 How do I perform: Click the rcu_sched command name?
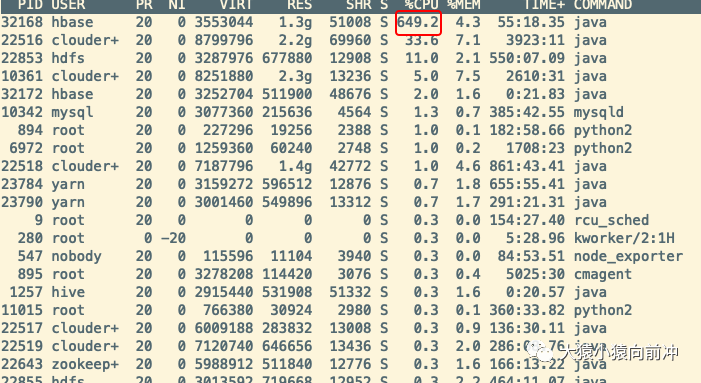pyautogui.click(x=612, y=220)
